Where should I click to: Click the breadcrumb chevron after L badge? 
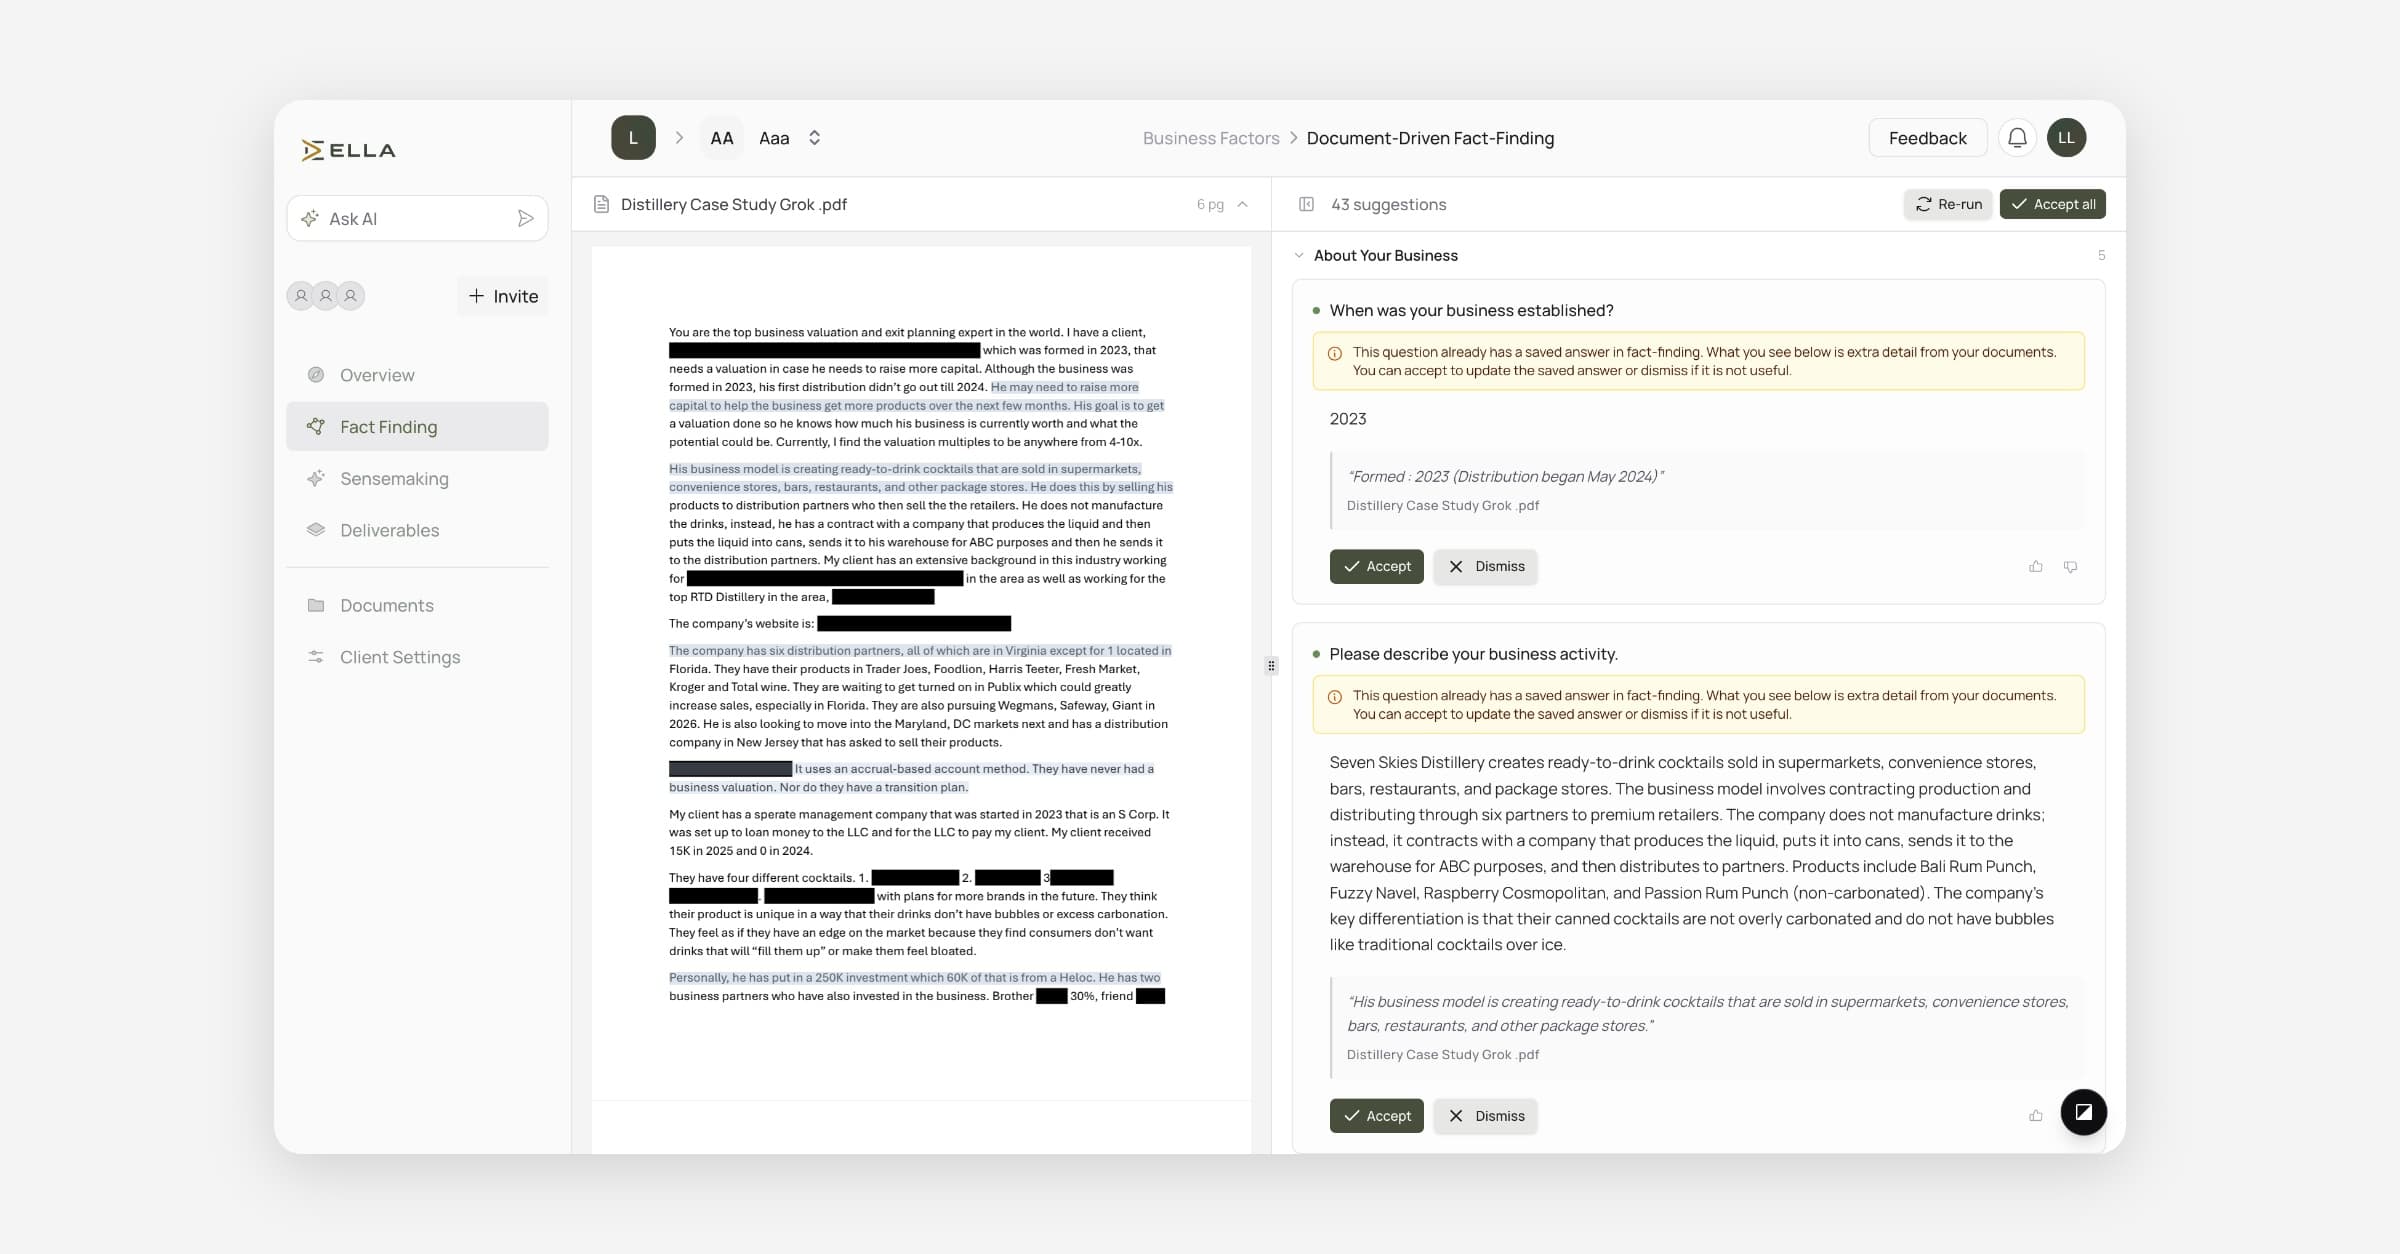(679, 138)
